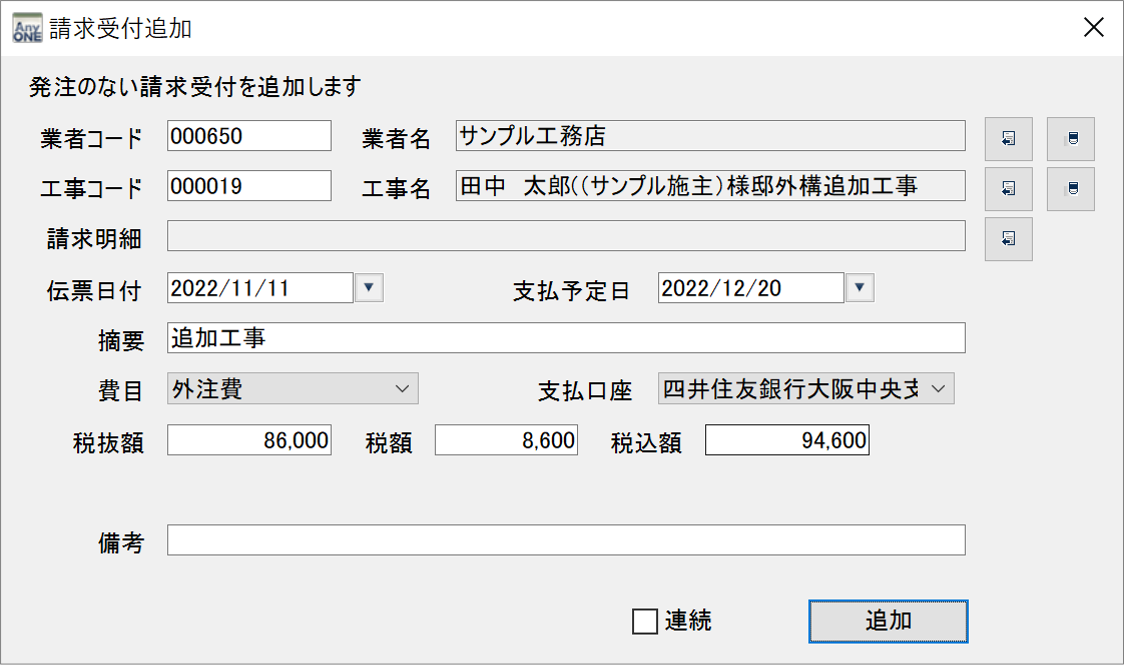Open the 支払予定日 date picker dropdown

(x=859, y=287)
